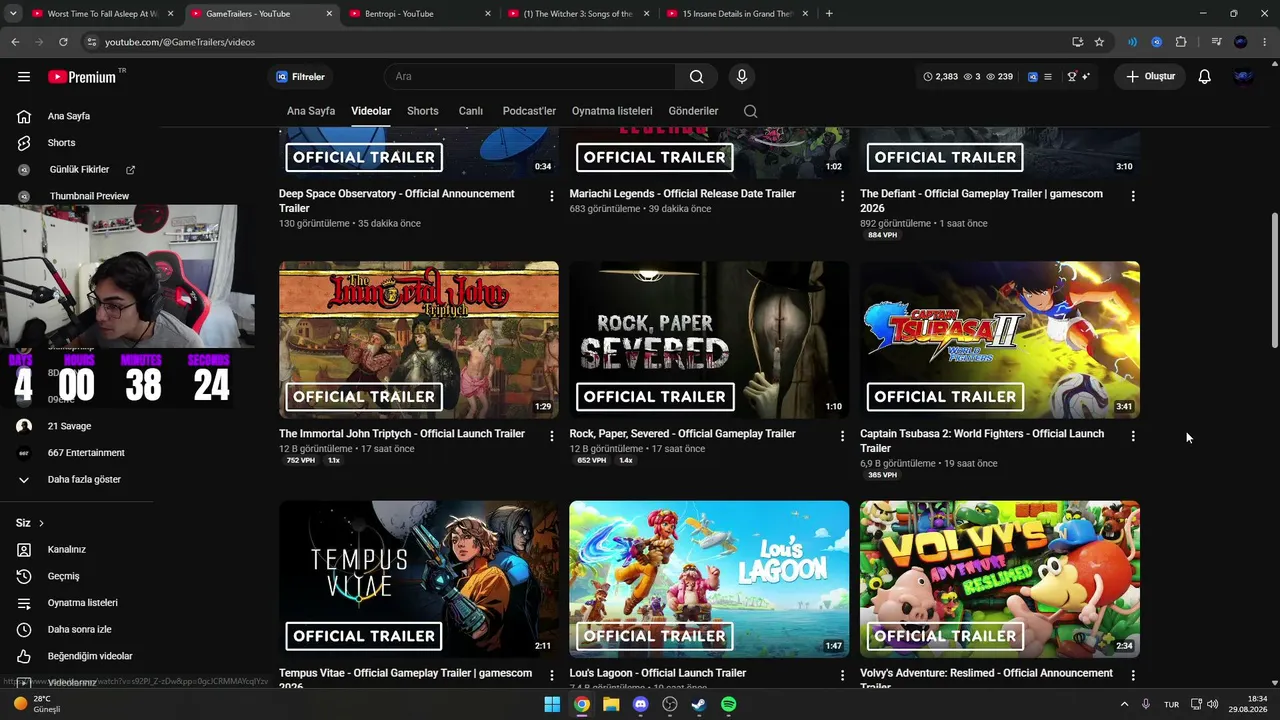This screenshot has height=720, width=1280.
Task: Search within the GameTrailers channel
Action: pyautogui.click(x=750, y=111)
